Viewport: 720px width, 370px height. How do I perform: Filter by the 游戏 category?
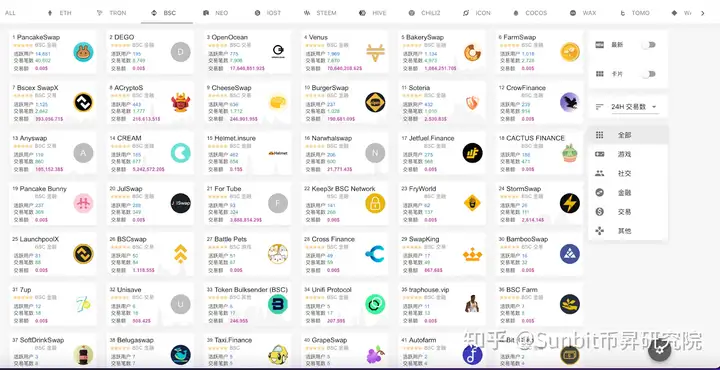click(628, 154)
